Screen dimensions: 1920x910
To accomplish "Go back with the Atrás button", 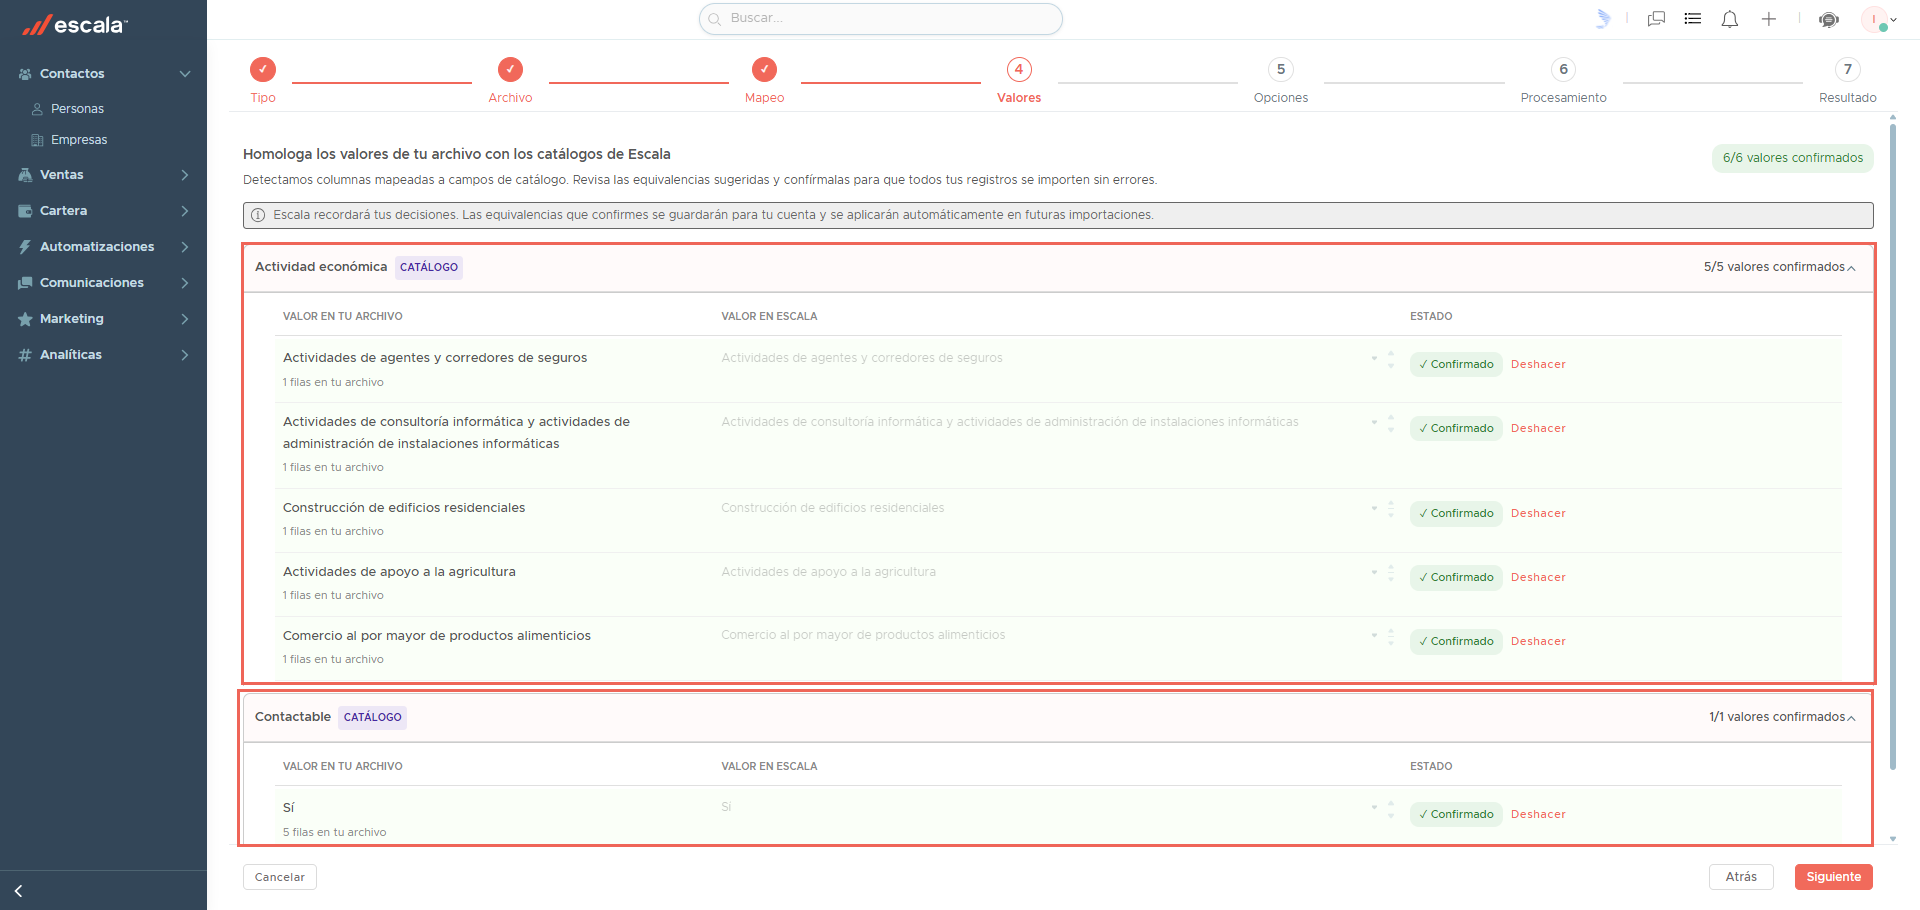I will (1741, 877).
